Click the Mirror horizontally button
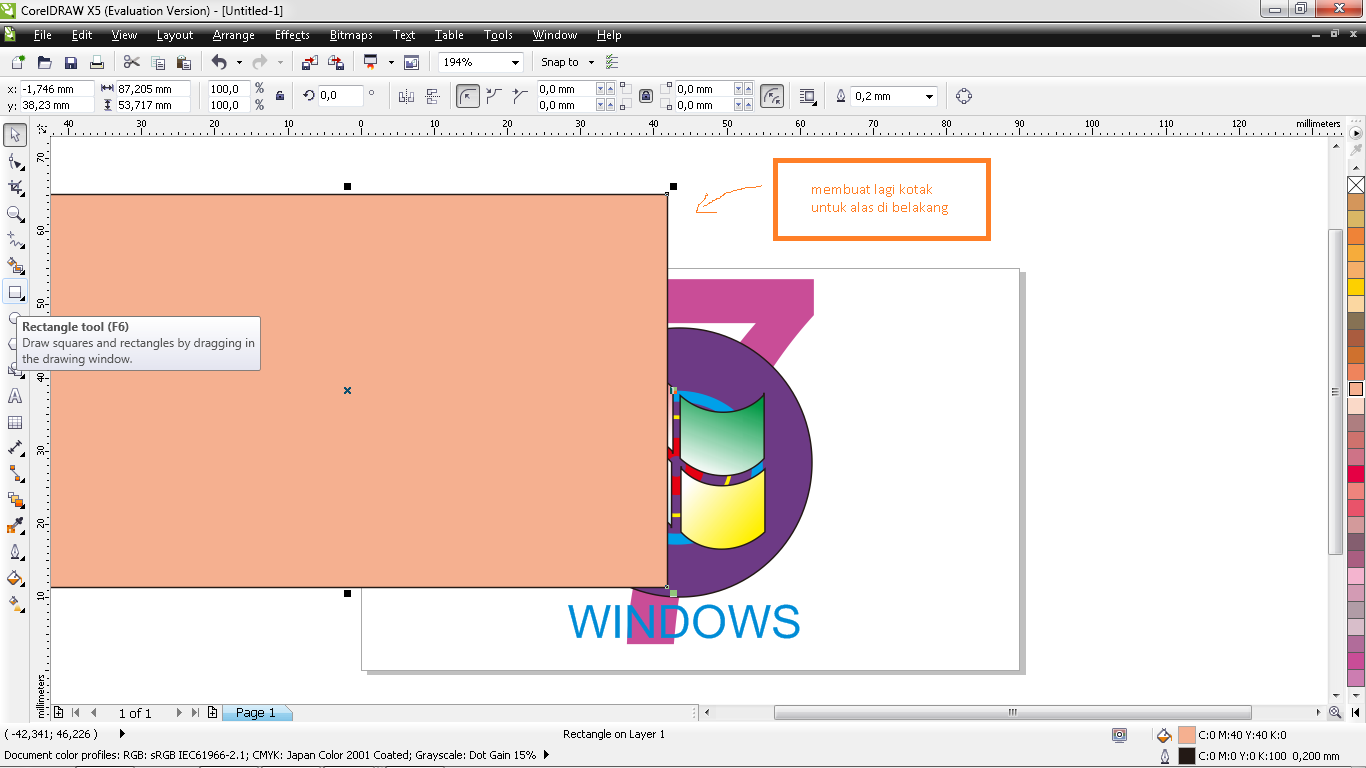 (x=406, y=96)
